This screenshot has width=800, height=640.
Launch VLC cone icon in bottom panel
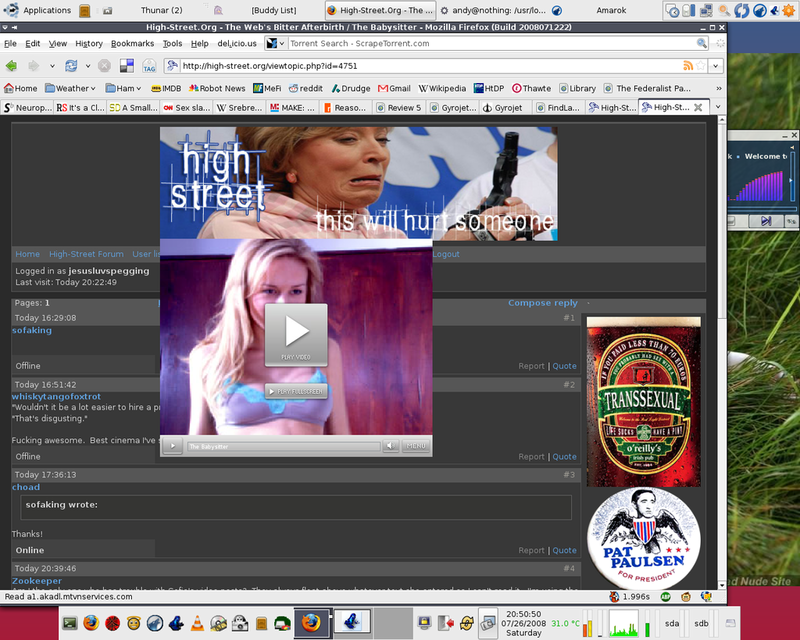197,623
